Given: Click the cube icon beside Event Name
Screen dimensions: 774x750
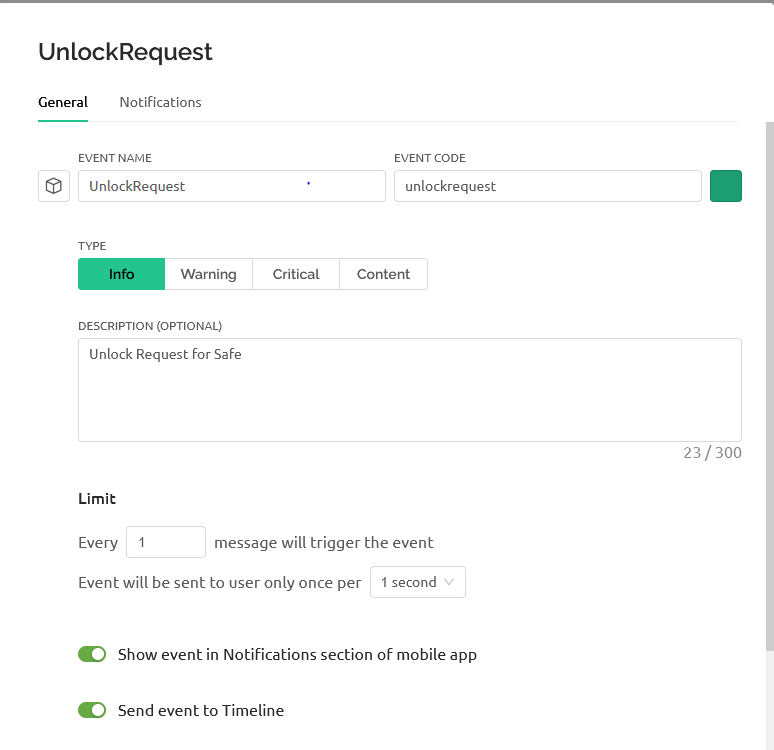Looking at the screenshot, I should (54, 186).
